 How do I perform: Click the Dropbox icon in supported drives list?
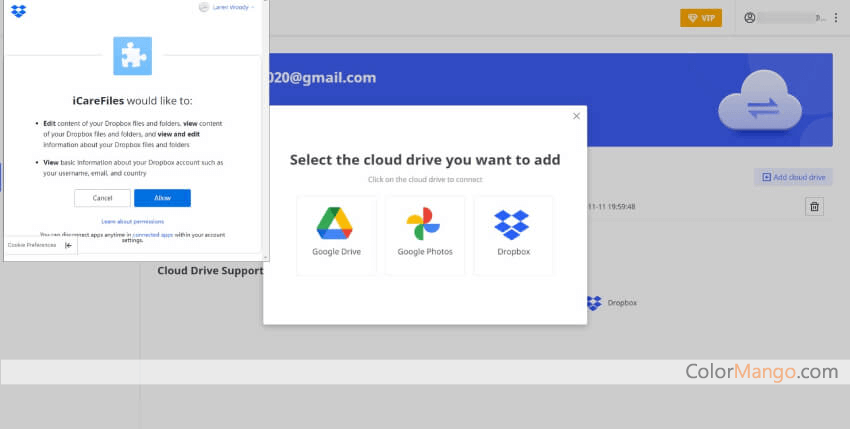594,302
